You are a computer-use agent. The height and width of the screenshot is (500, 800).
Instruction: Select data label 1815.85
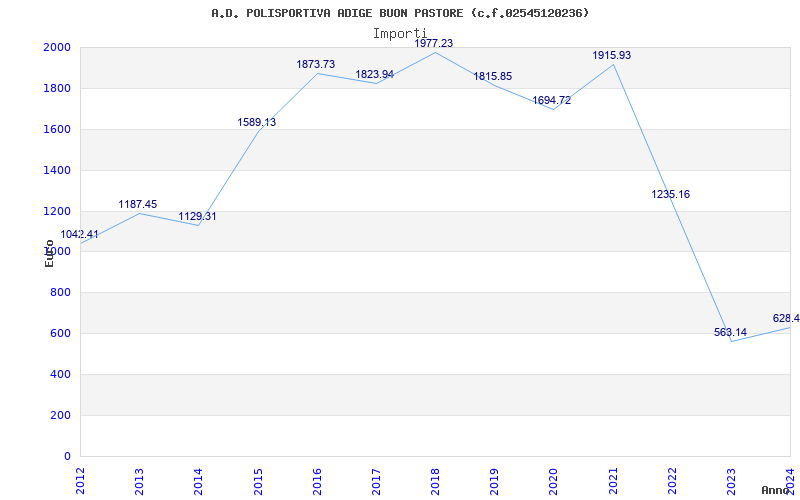pyautogui.click(x=493, y=77)
